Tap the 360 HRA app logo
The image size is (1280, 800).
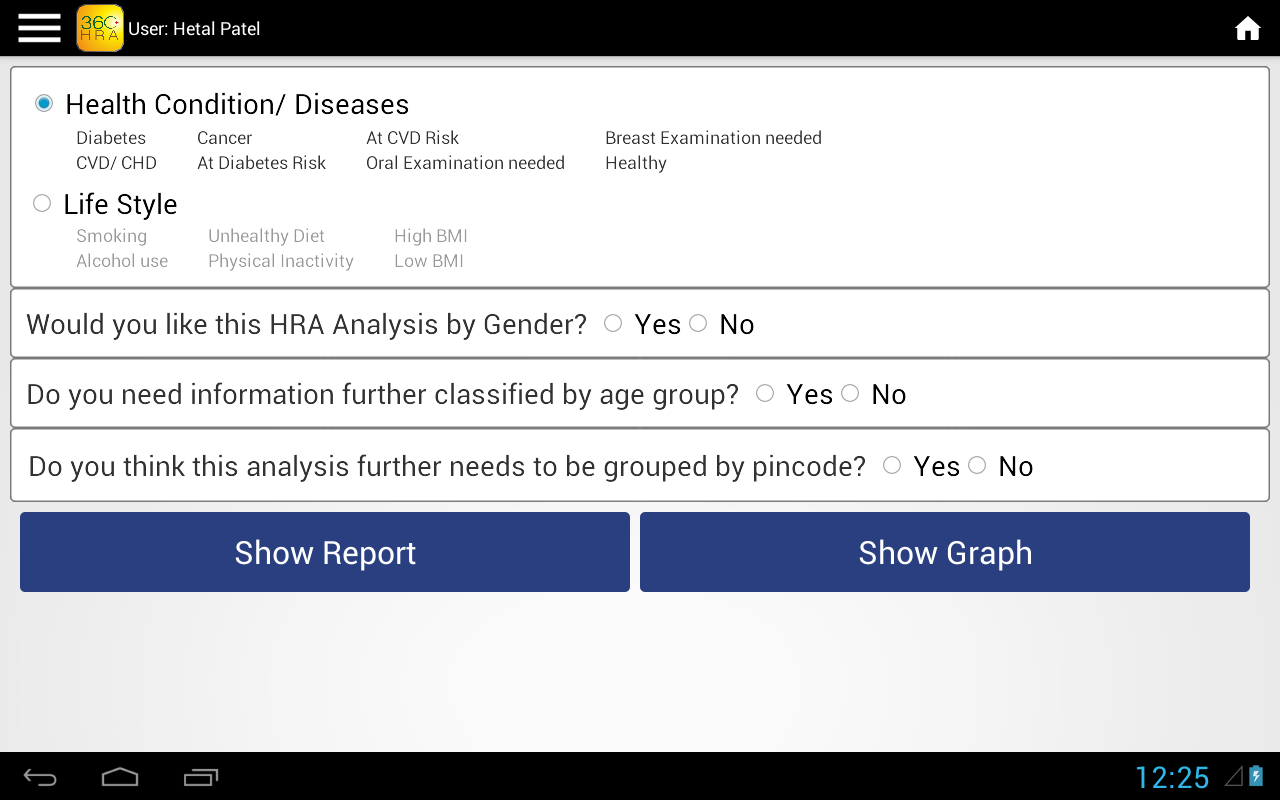[x=100, y=28]
